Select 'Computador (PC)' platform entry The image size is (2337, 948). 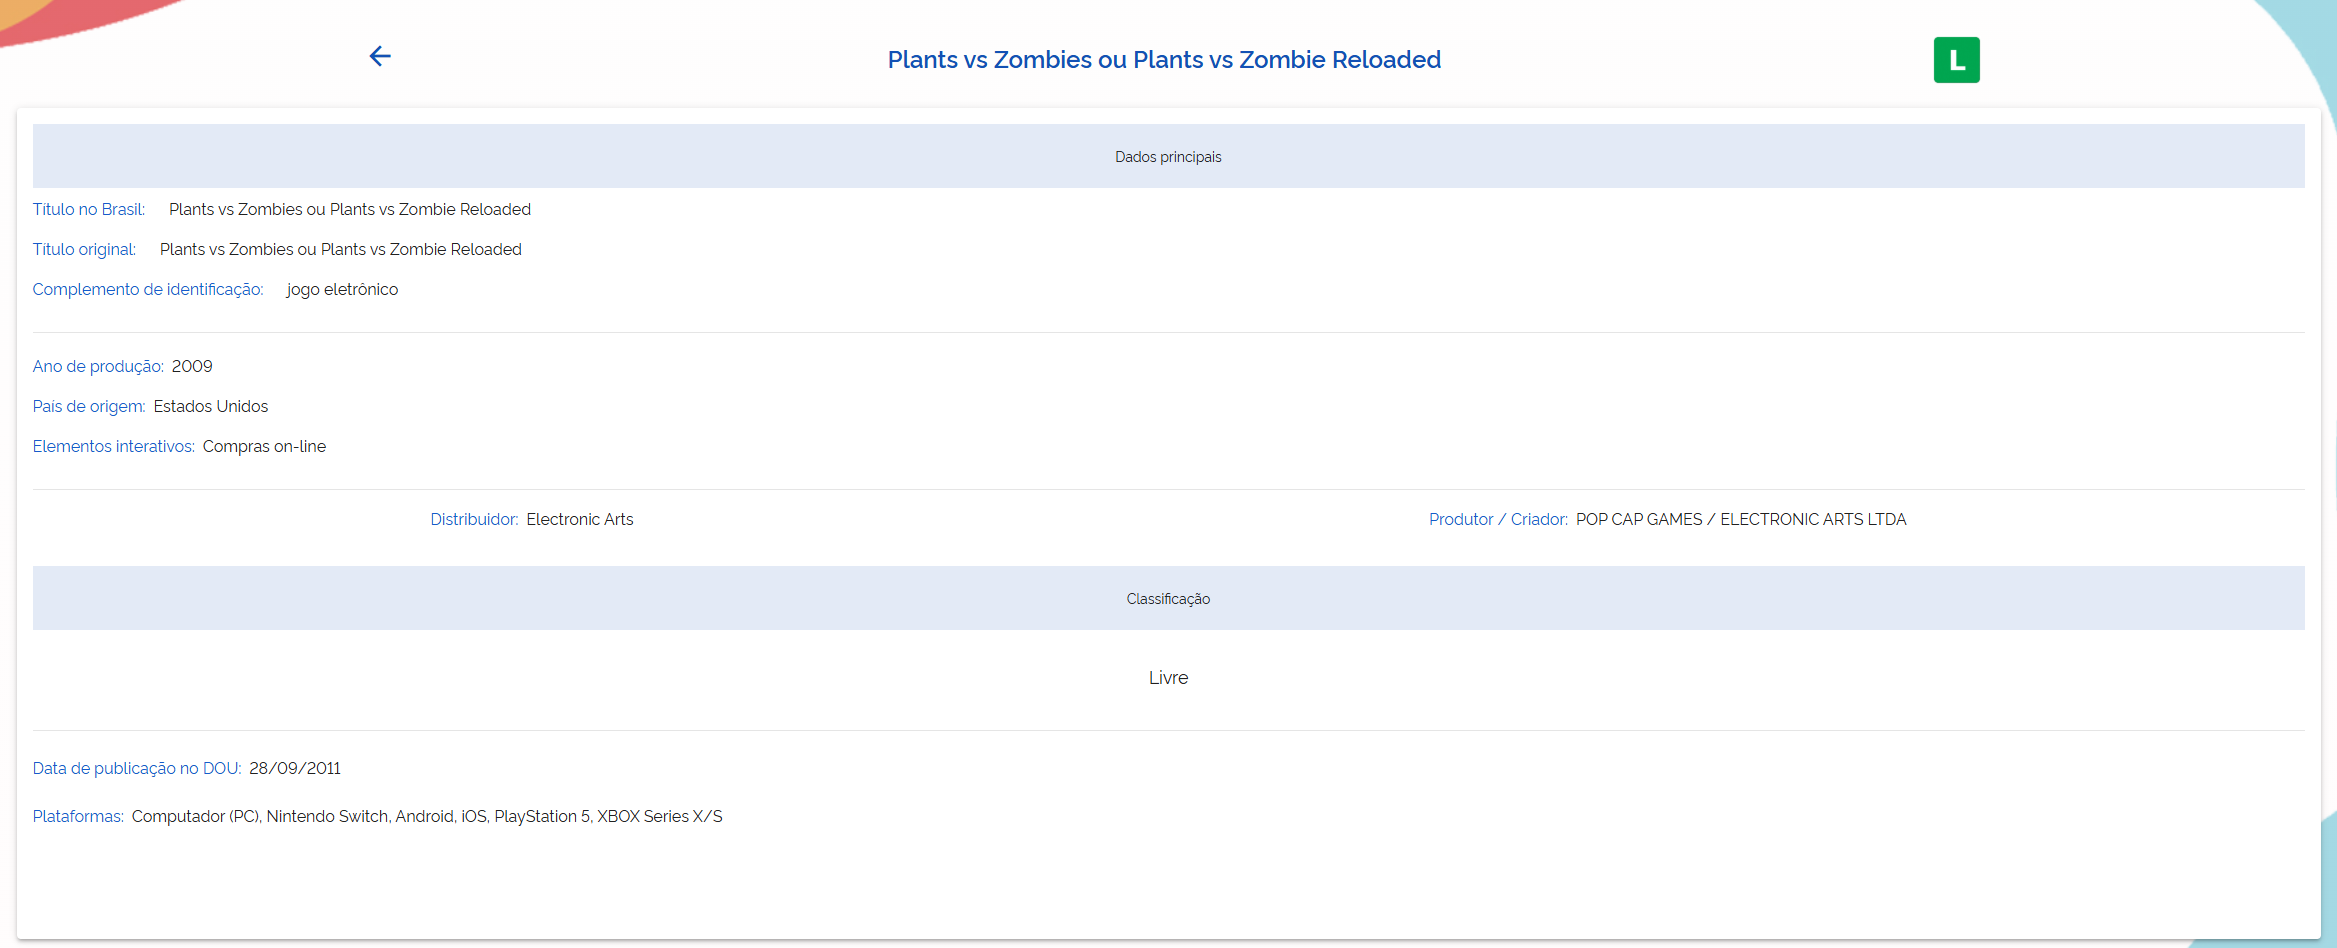[x=194, y=816]
